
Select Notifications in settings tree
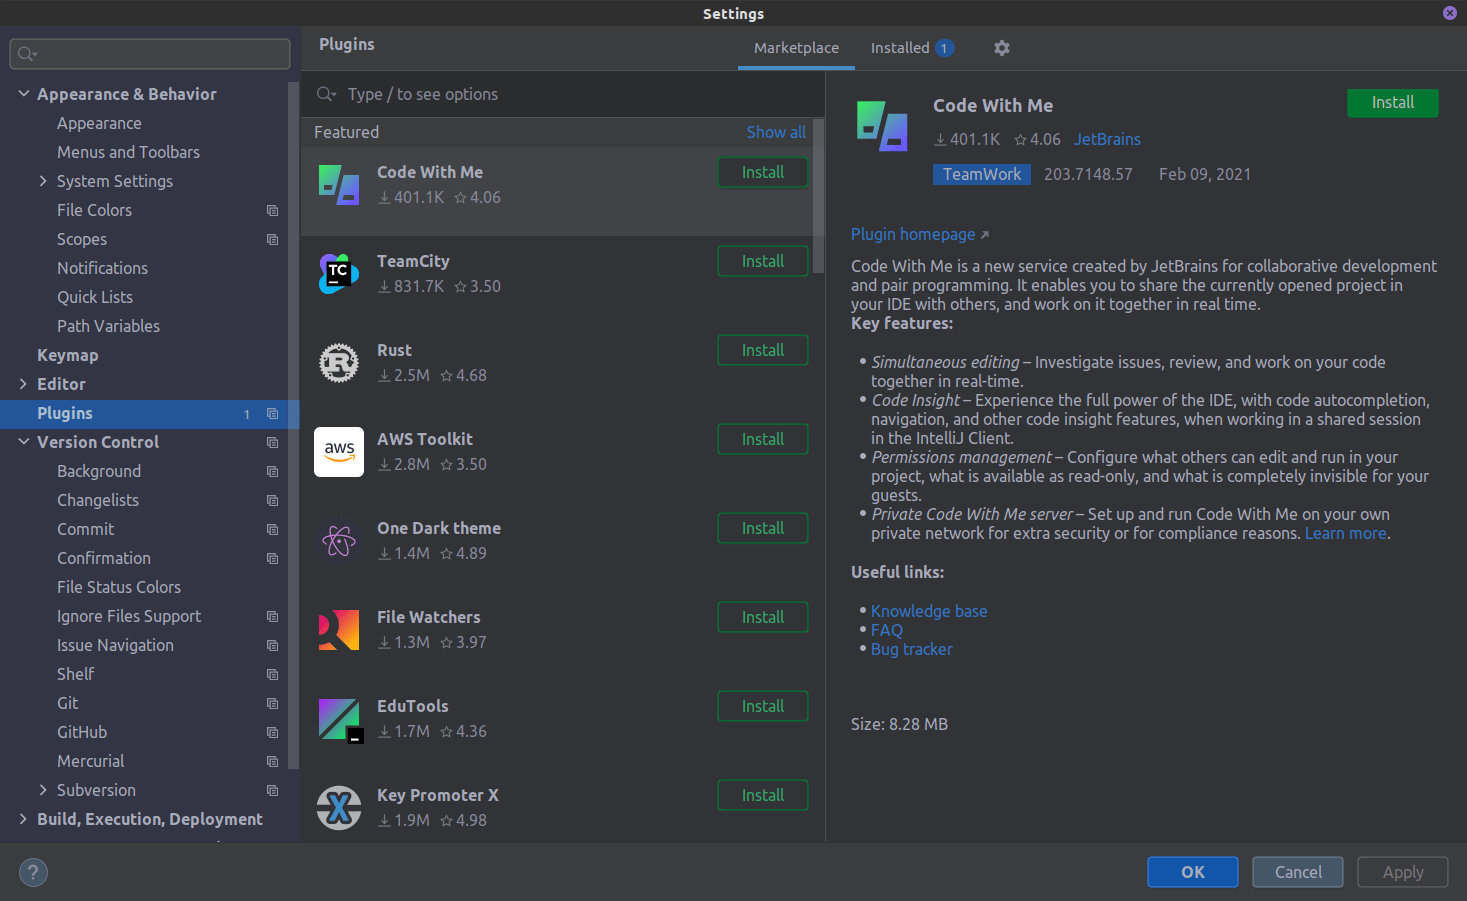point(102,268)
